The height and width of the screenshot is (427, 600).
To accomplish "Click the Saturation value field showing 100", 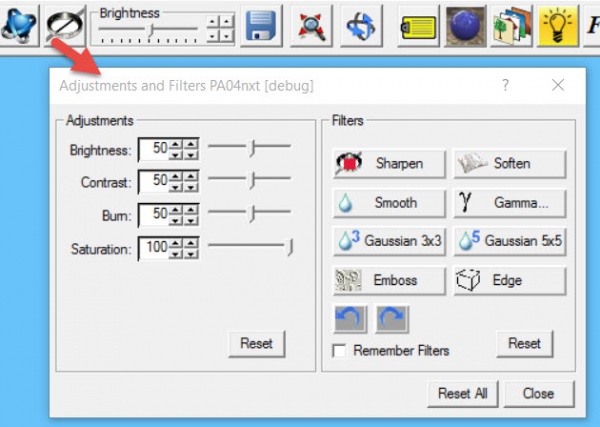I will [x=153, y=248].
